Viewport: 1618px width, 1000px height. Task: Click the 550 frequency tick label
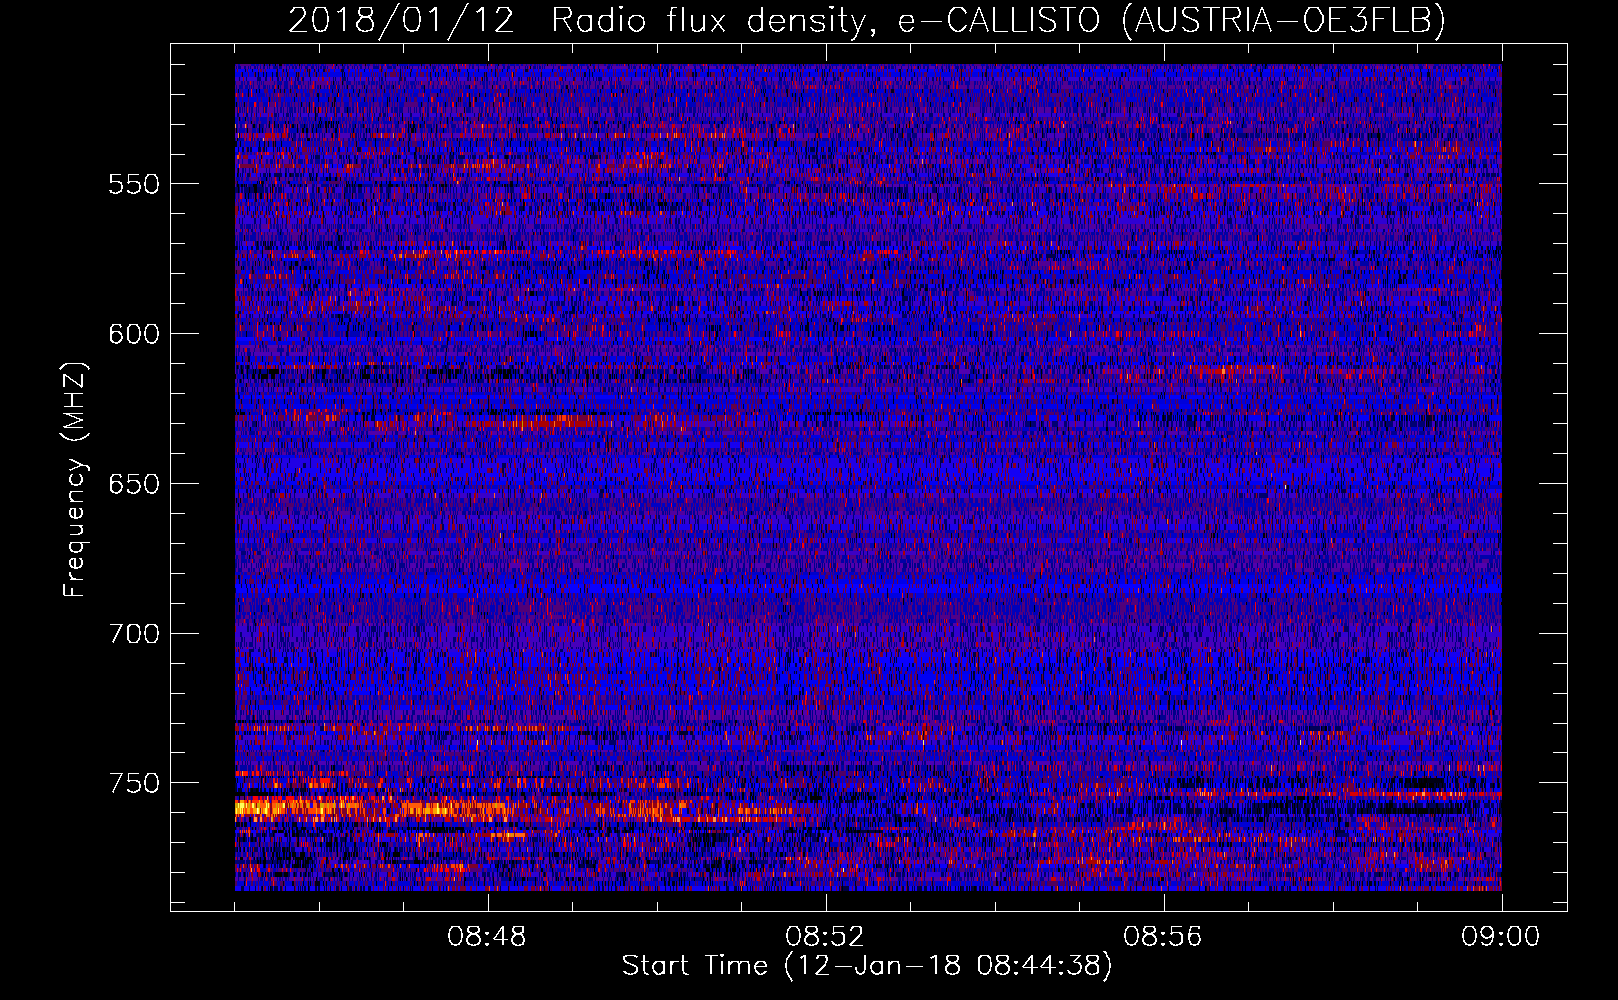tap(133, 184)
